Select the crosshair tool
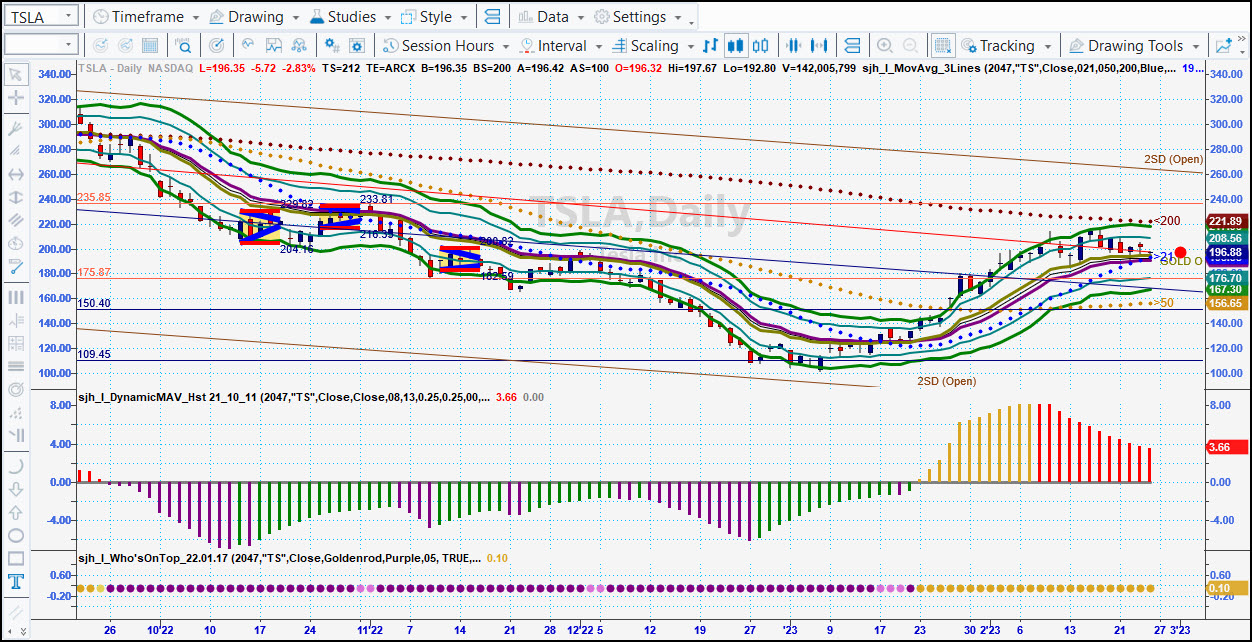1252x642 pixels. [x=16, y=98]
